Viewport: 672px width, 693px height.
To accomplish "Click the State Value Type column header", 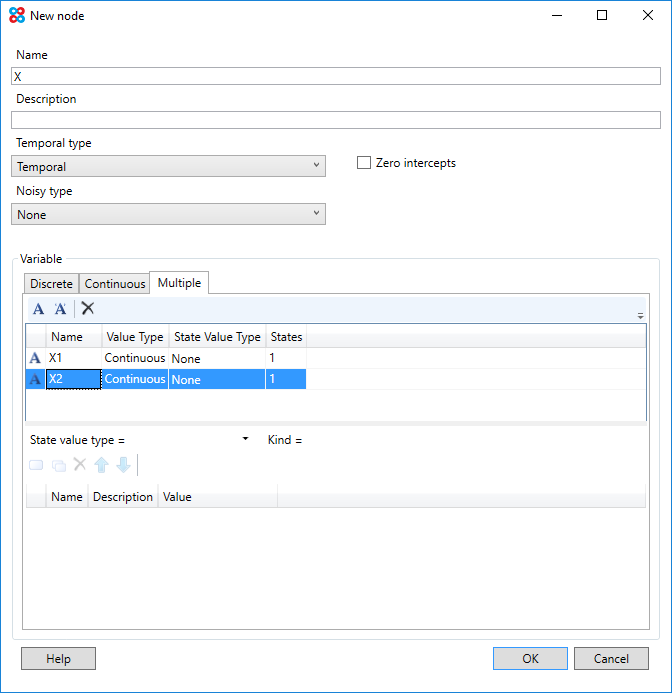I will pos(217,337).
